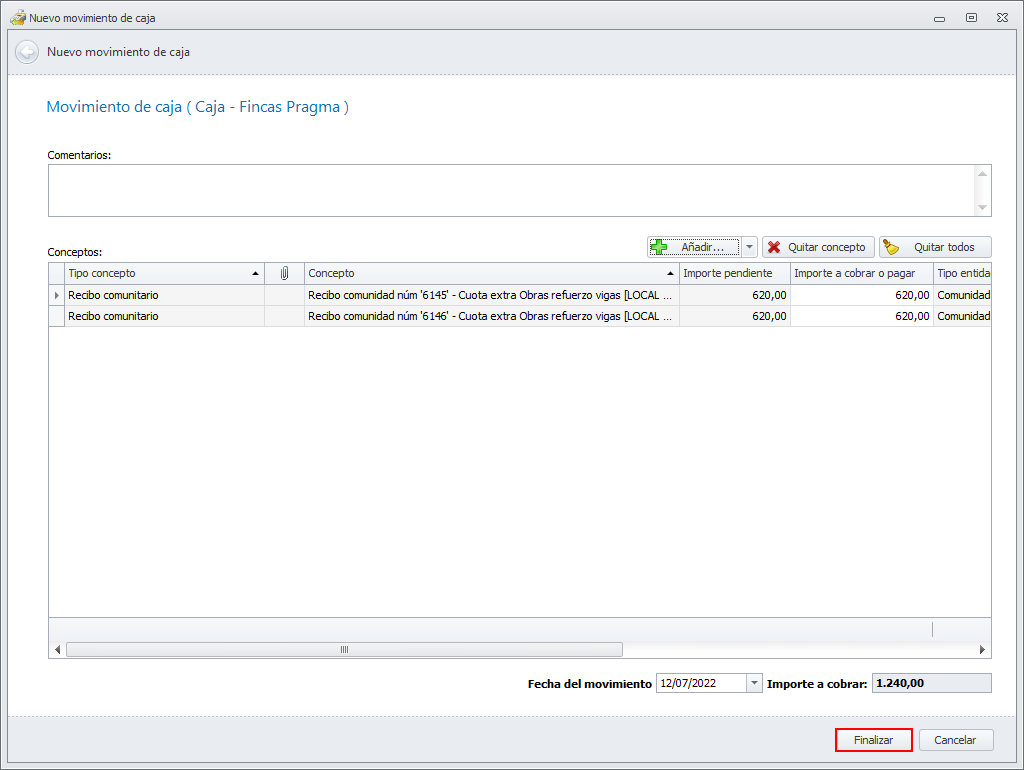This screenshot has height=770, width=1024.
Task: Click the Finalizar button
Action: [x=873, y=740]
